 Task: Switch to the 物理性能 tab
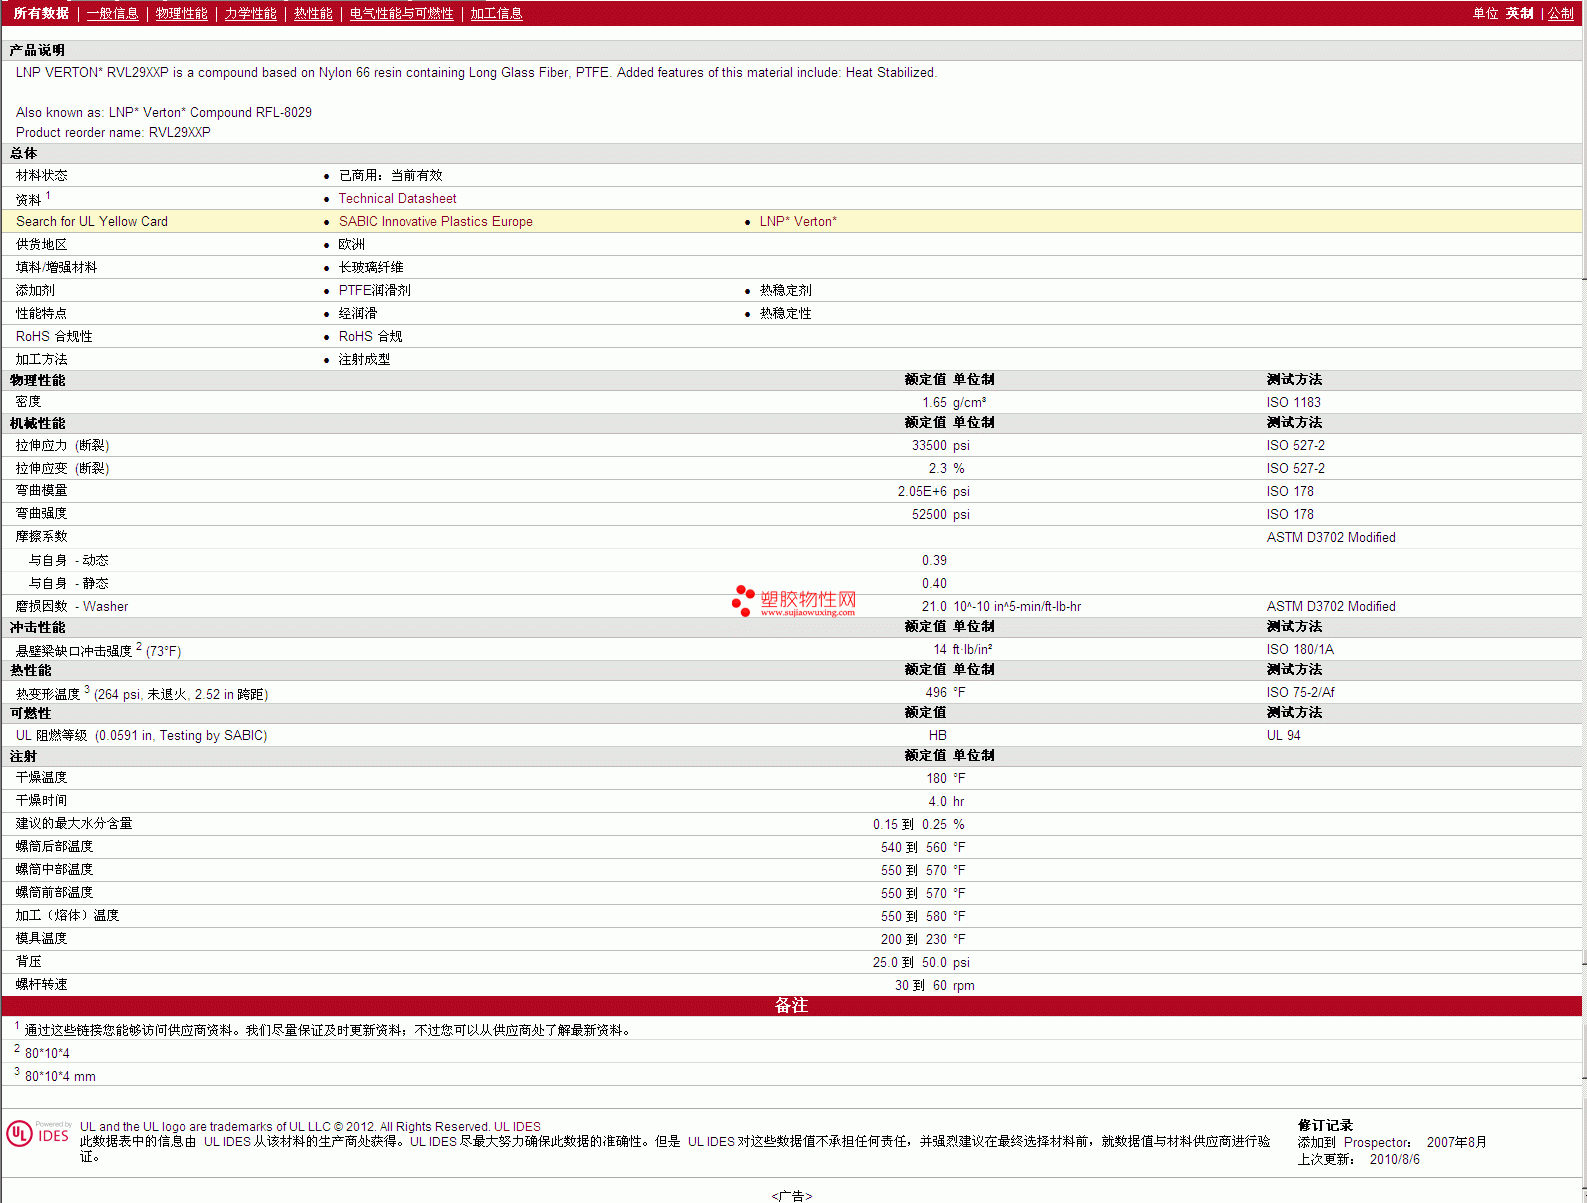(181, 14)
